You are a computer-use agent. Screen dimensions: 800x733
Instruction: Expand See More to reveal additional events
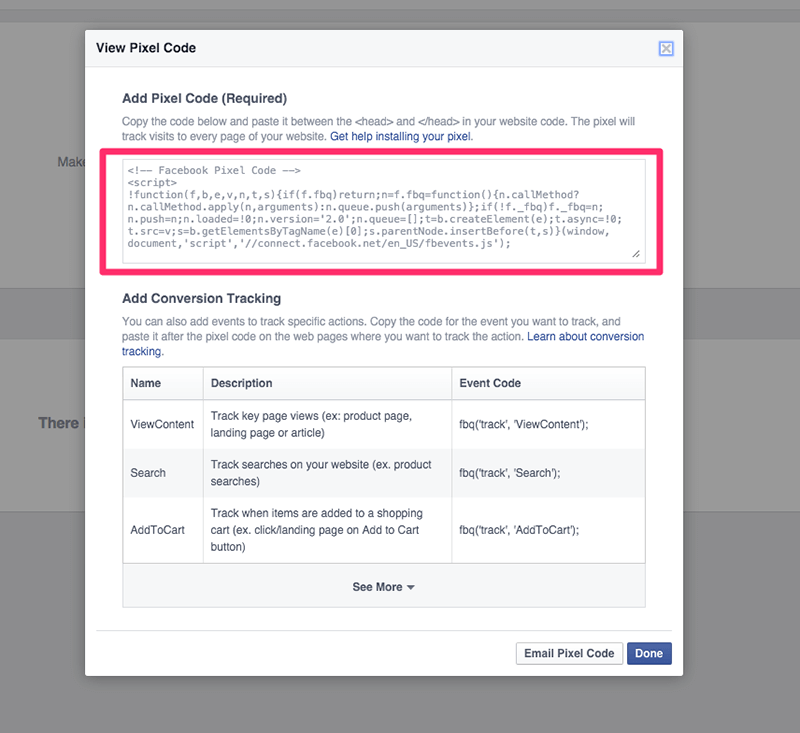[x=383, y=587]
